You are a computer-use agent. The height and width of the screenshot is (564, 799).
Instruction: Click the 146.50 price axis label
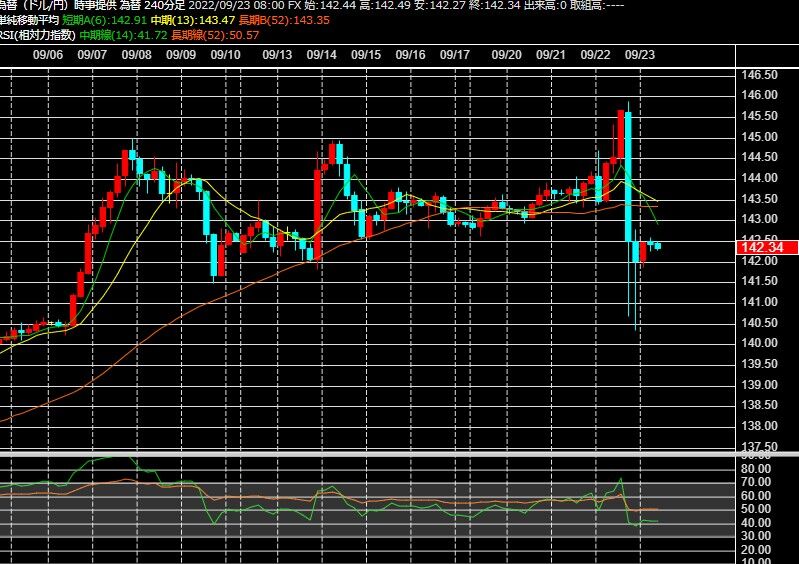tap(759, 75)
